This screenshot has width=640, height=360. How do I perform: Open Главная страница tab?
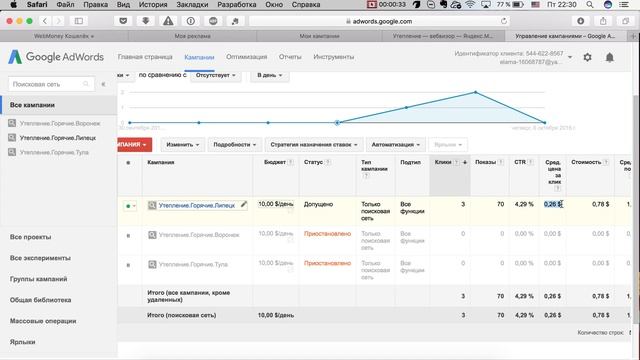[145, 57]
